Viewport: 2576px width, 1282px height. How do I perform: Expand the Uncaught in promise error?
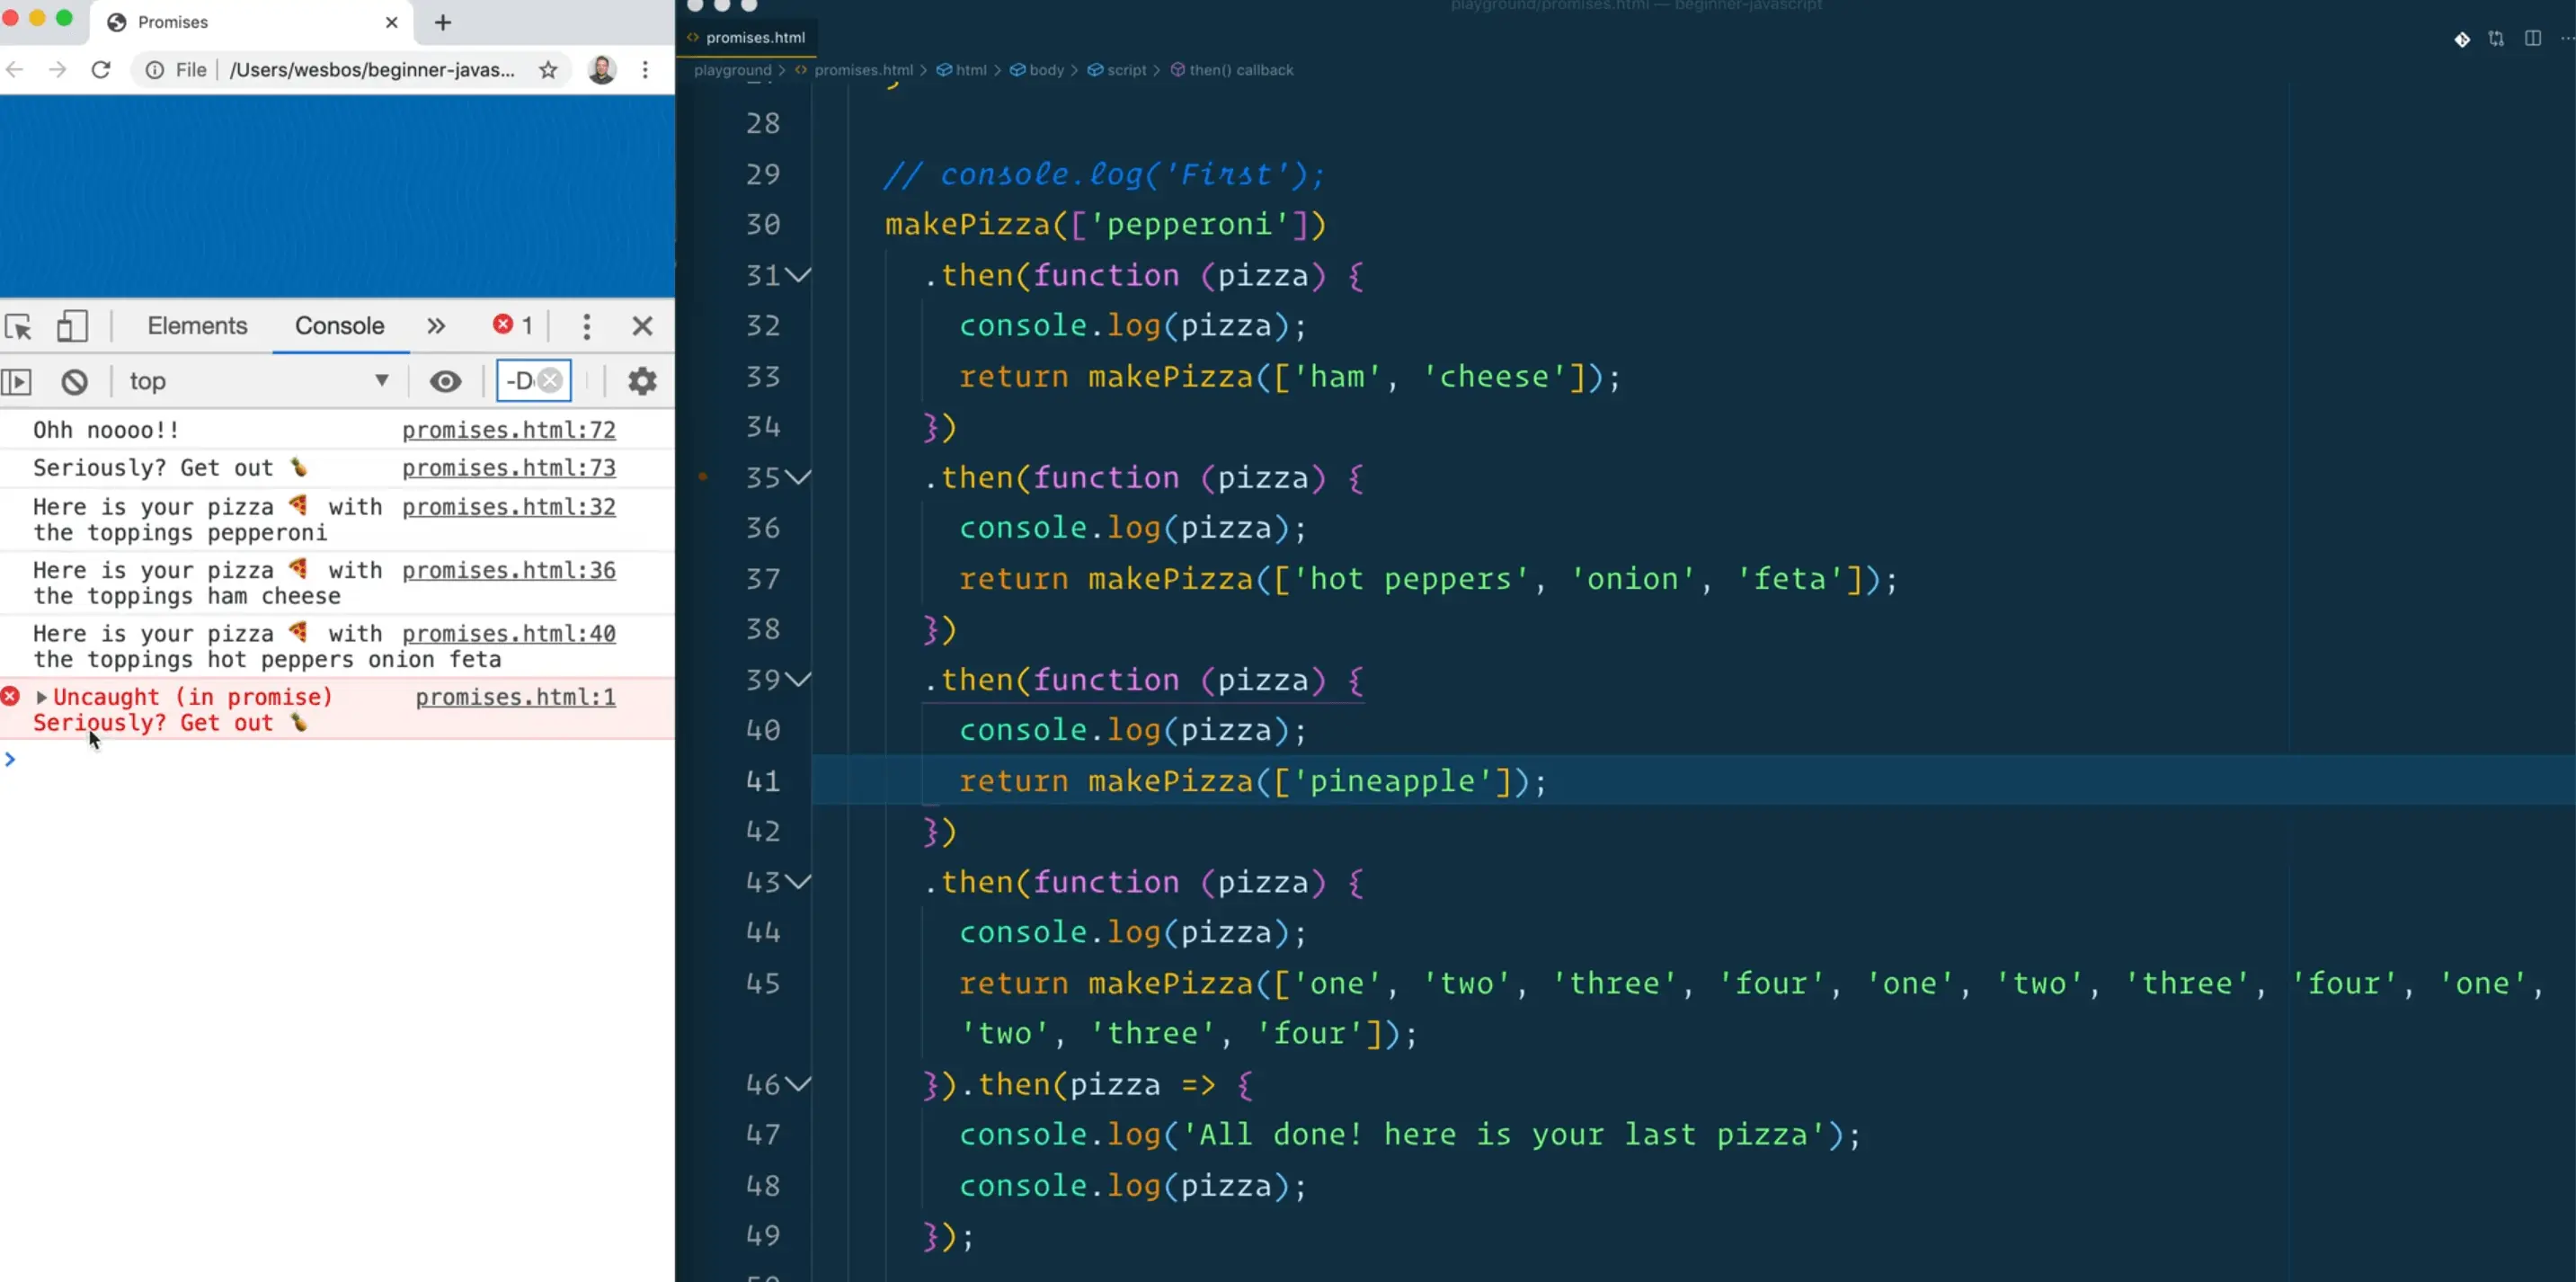click(x=41, y=697)
